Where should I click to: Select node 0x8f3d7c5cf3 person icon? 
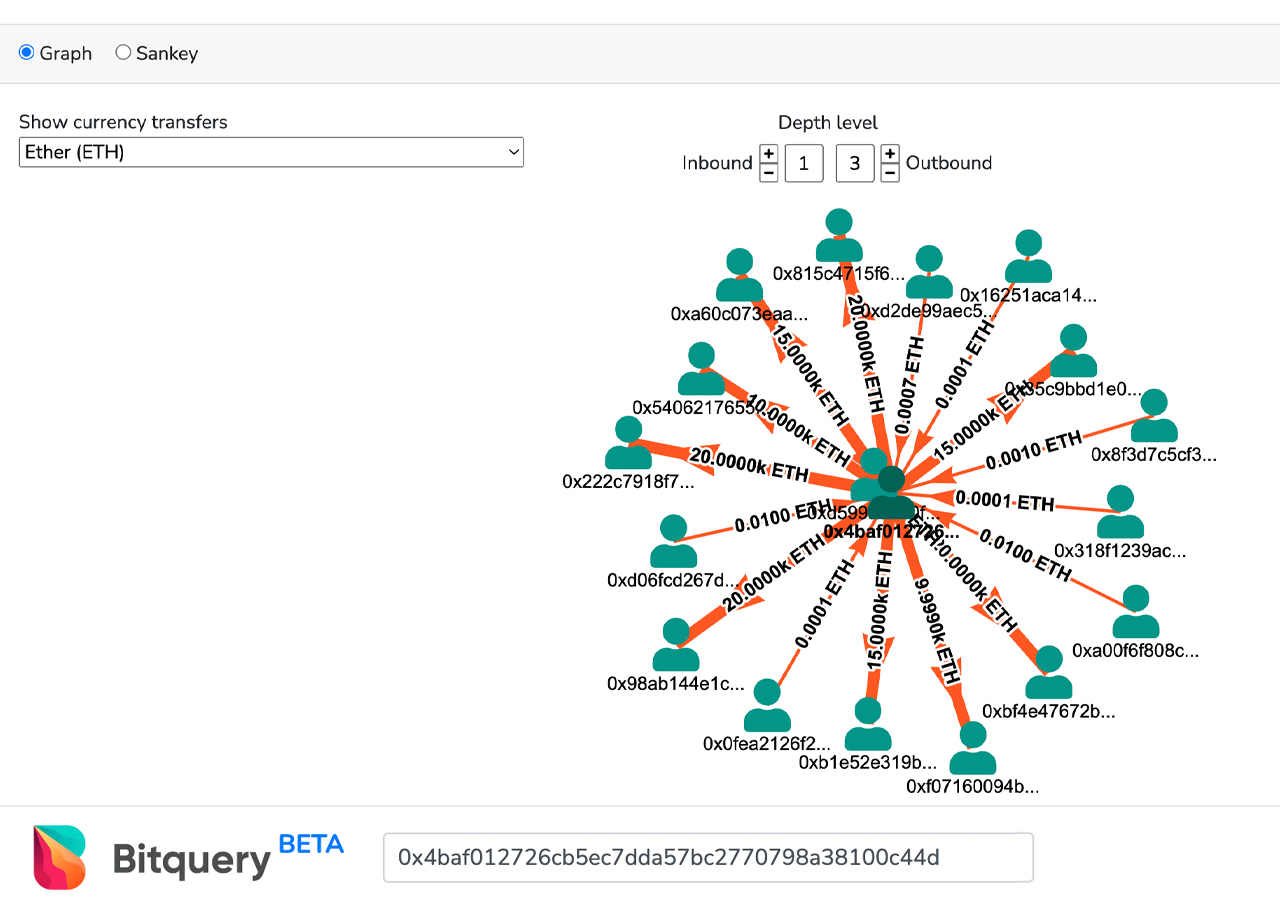1155,416
